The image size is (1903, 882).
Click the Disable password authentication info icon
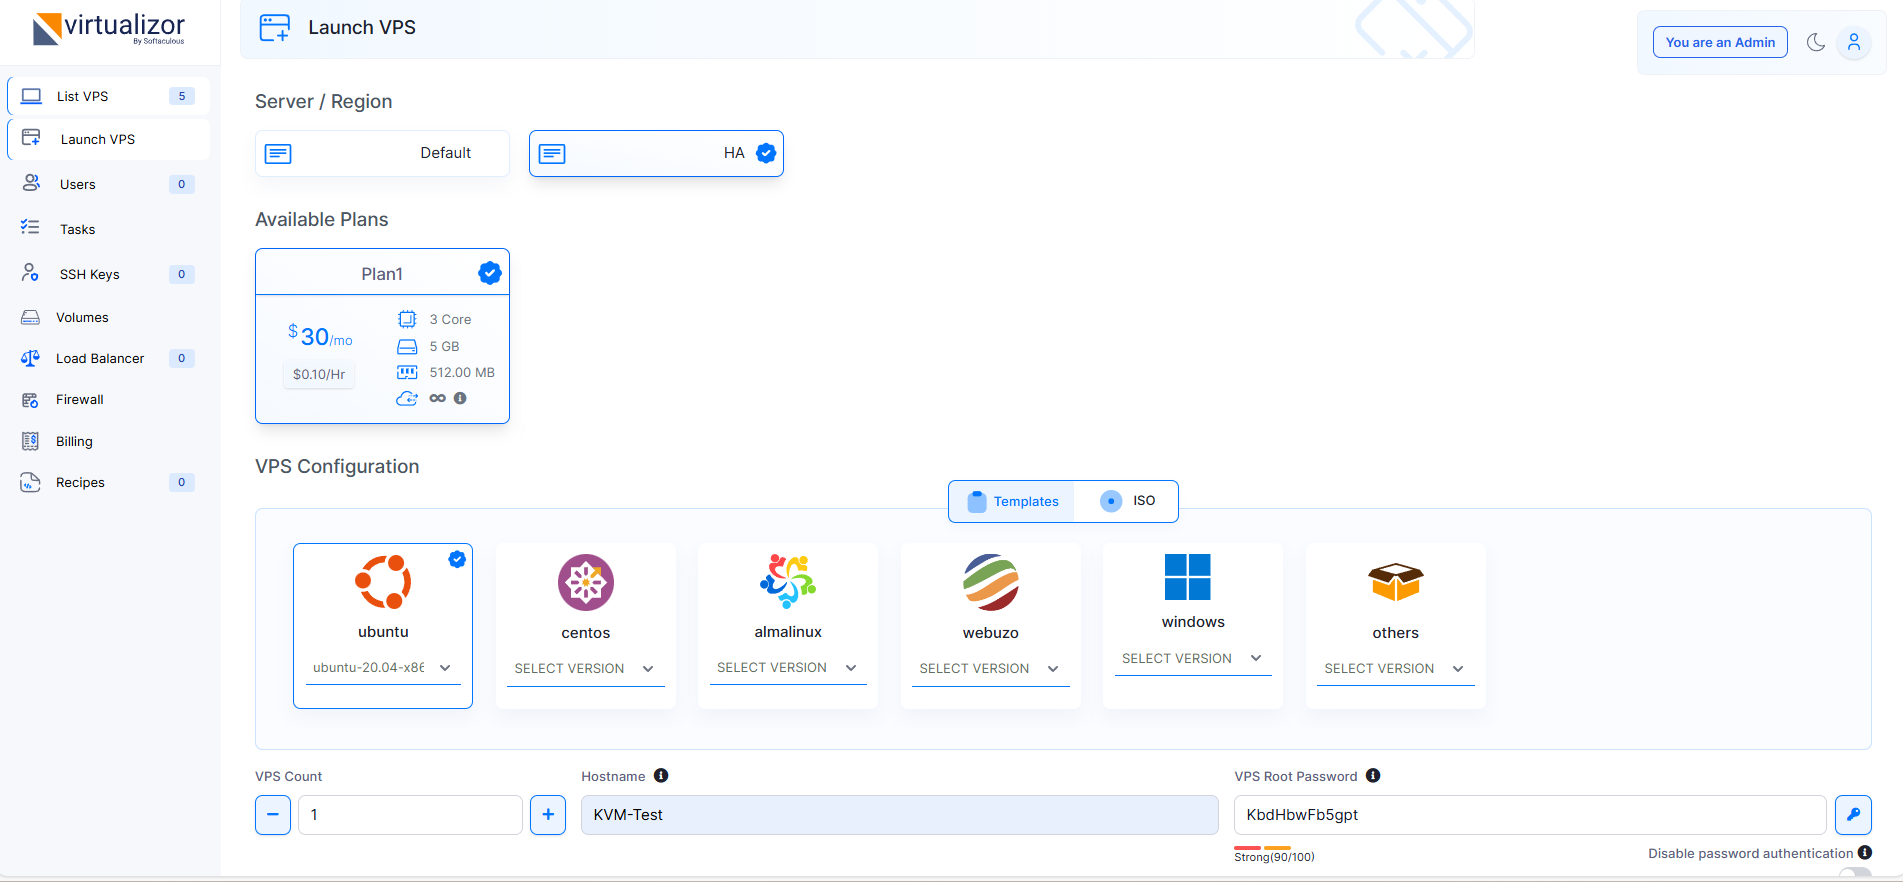[1865, 852]
